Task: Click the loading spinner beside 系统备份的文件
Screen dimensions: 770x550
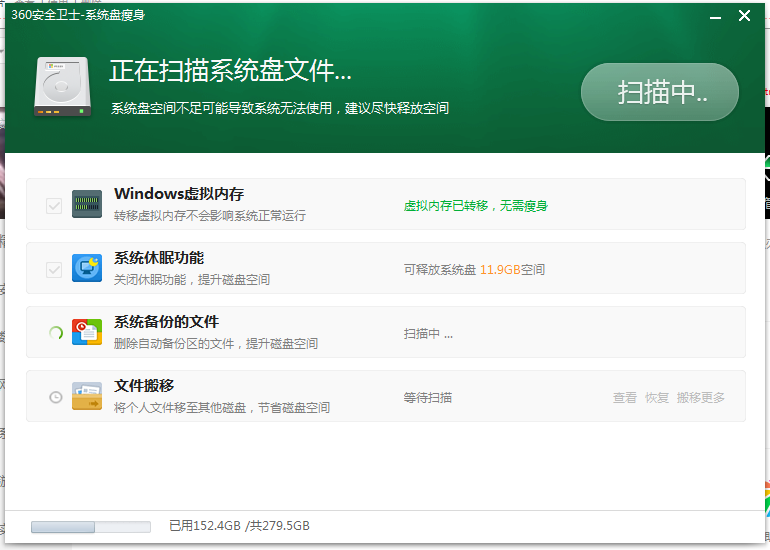Action: click(56, 333)
